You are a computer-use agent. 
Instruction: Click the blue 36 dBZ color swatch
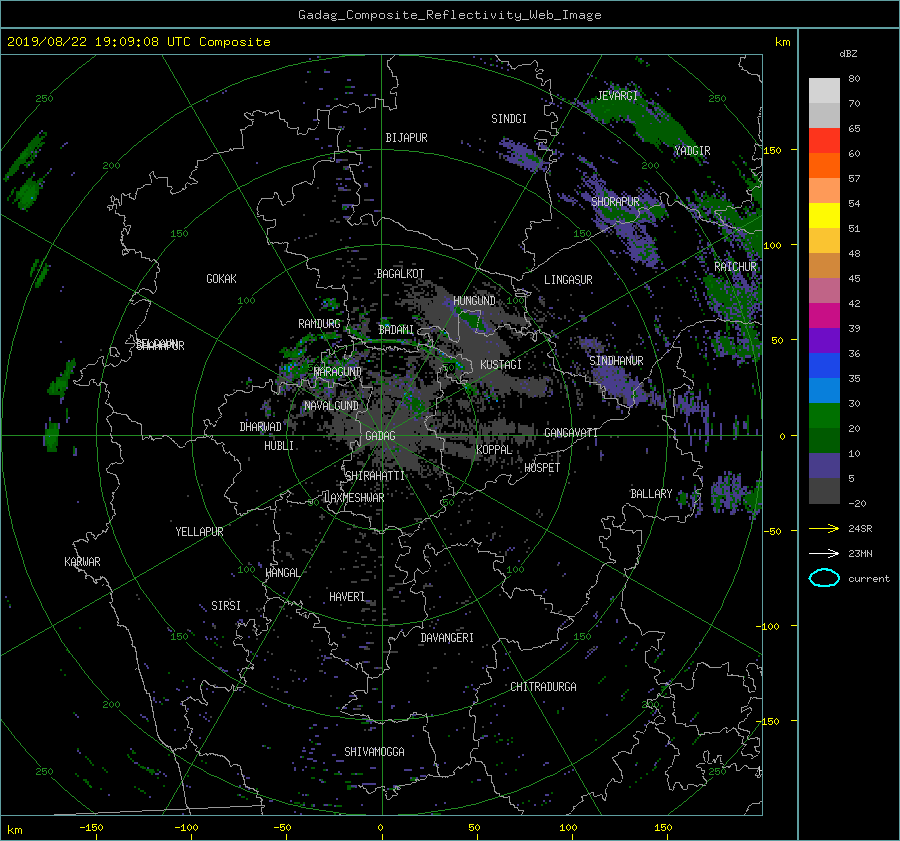(824, 365)
